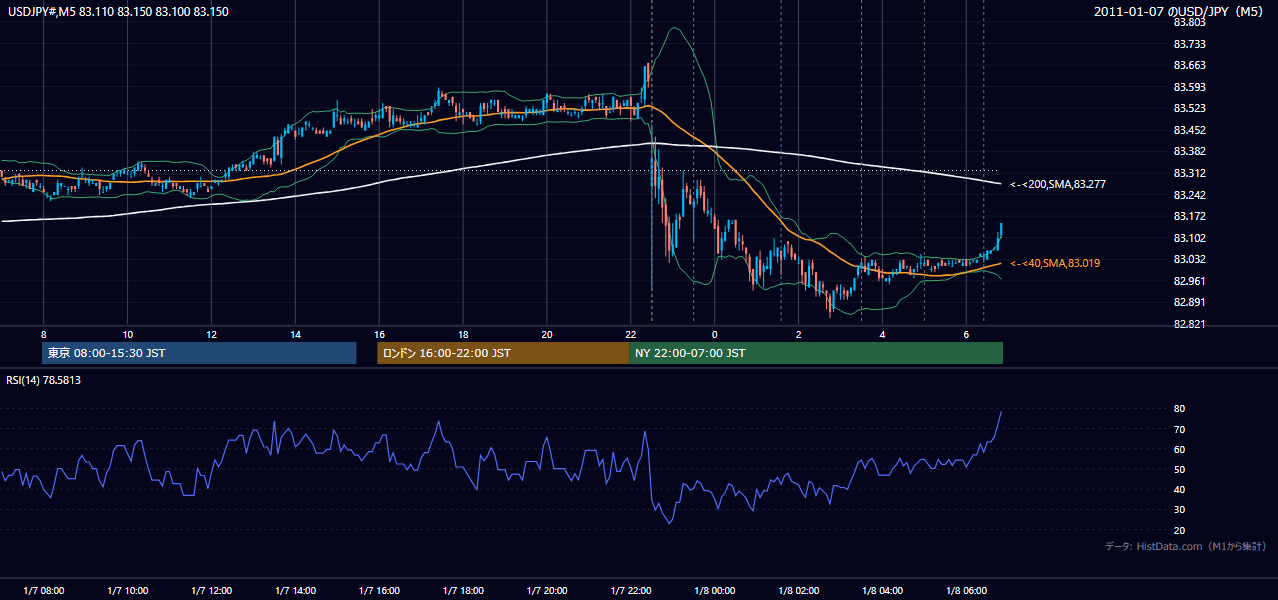Select the ロンドン 16:00-22:00 JST session bar
1278x600 pixels.
[x=503, y=353]
